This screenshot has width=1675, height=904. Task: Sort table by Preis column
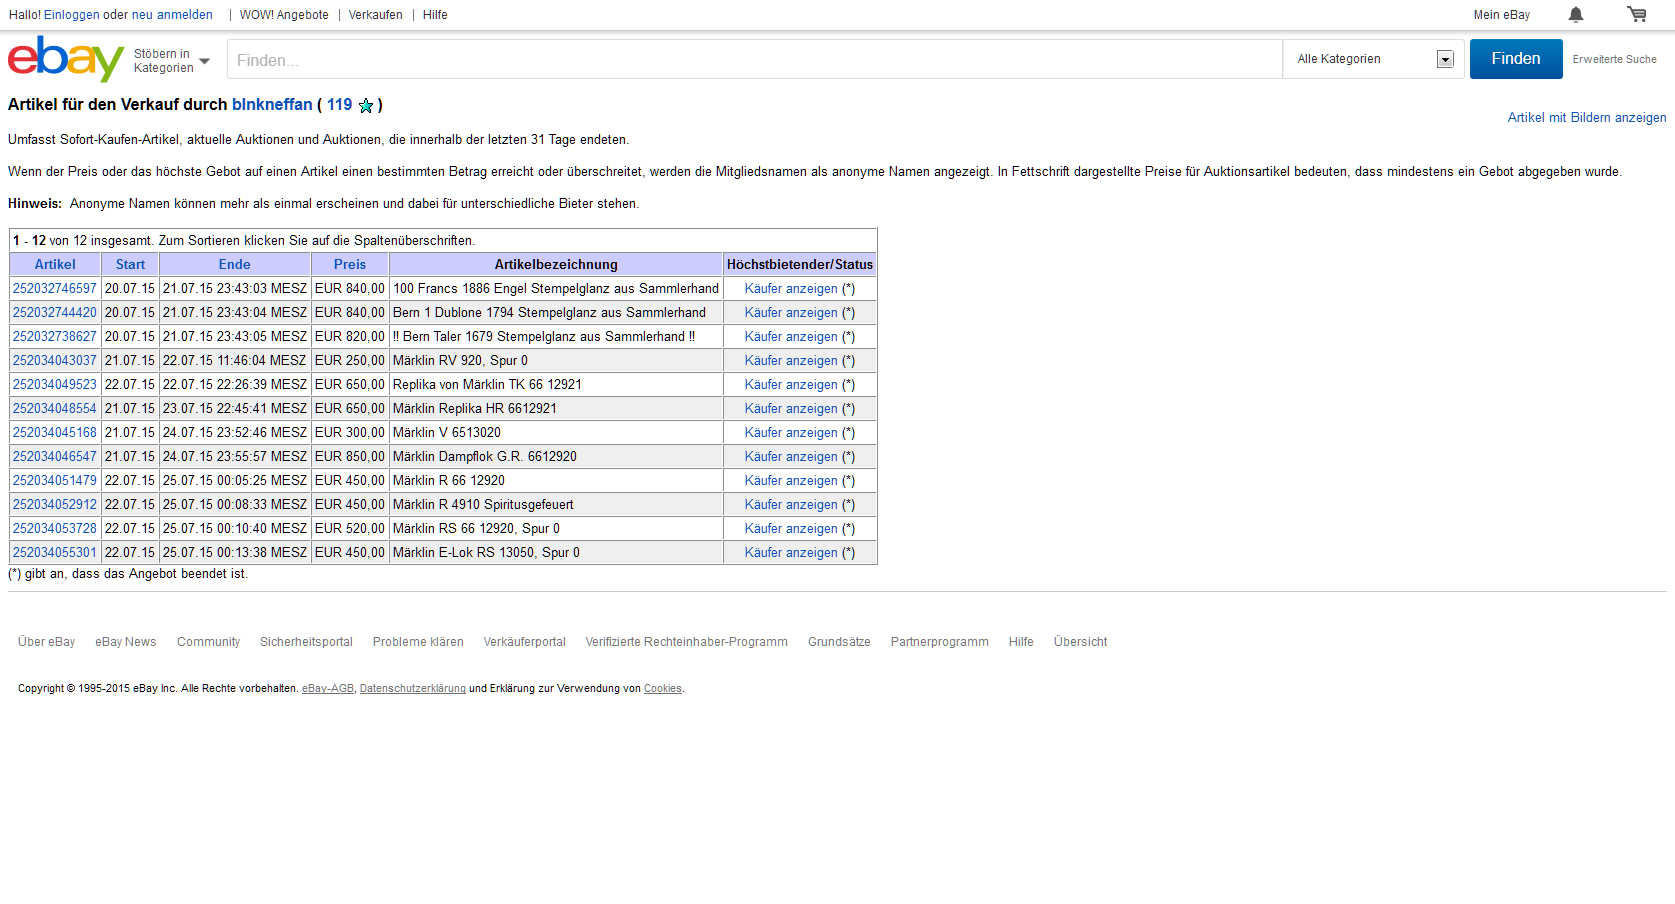[350, 264]
